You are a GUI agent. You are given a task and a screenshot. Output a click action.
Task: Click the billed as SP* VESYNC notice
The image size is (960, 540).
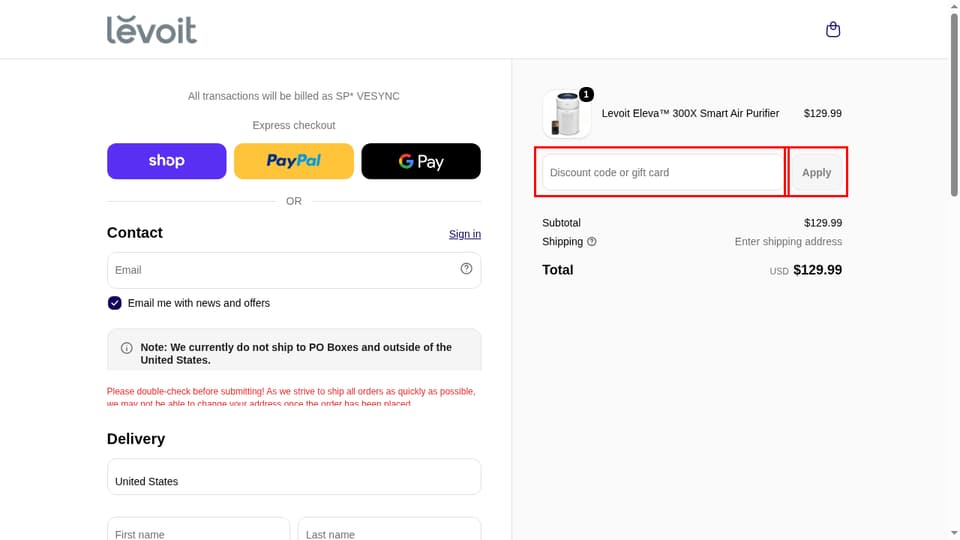pos(294,96)
